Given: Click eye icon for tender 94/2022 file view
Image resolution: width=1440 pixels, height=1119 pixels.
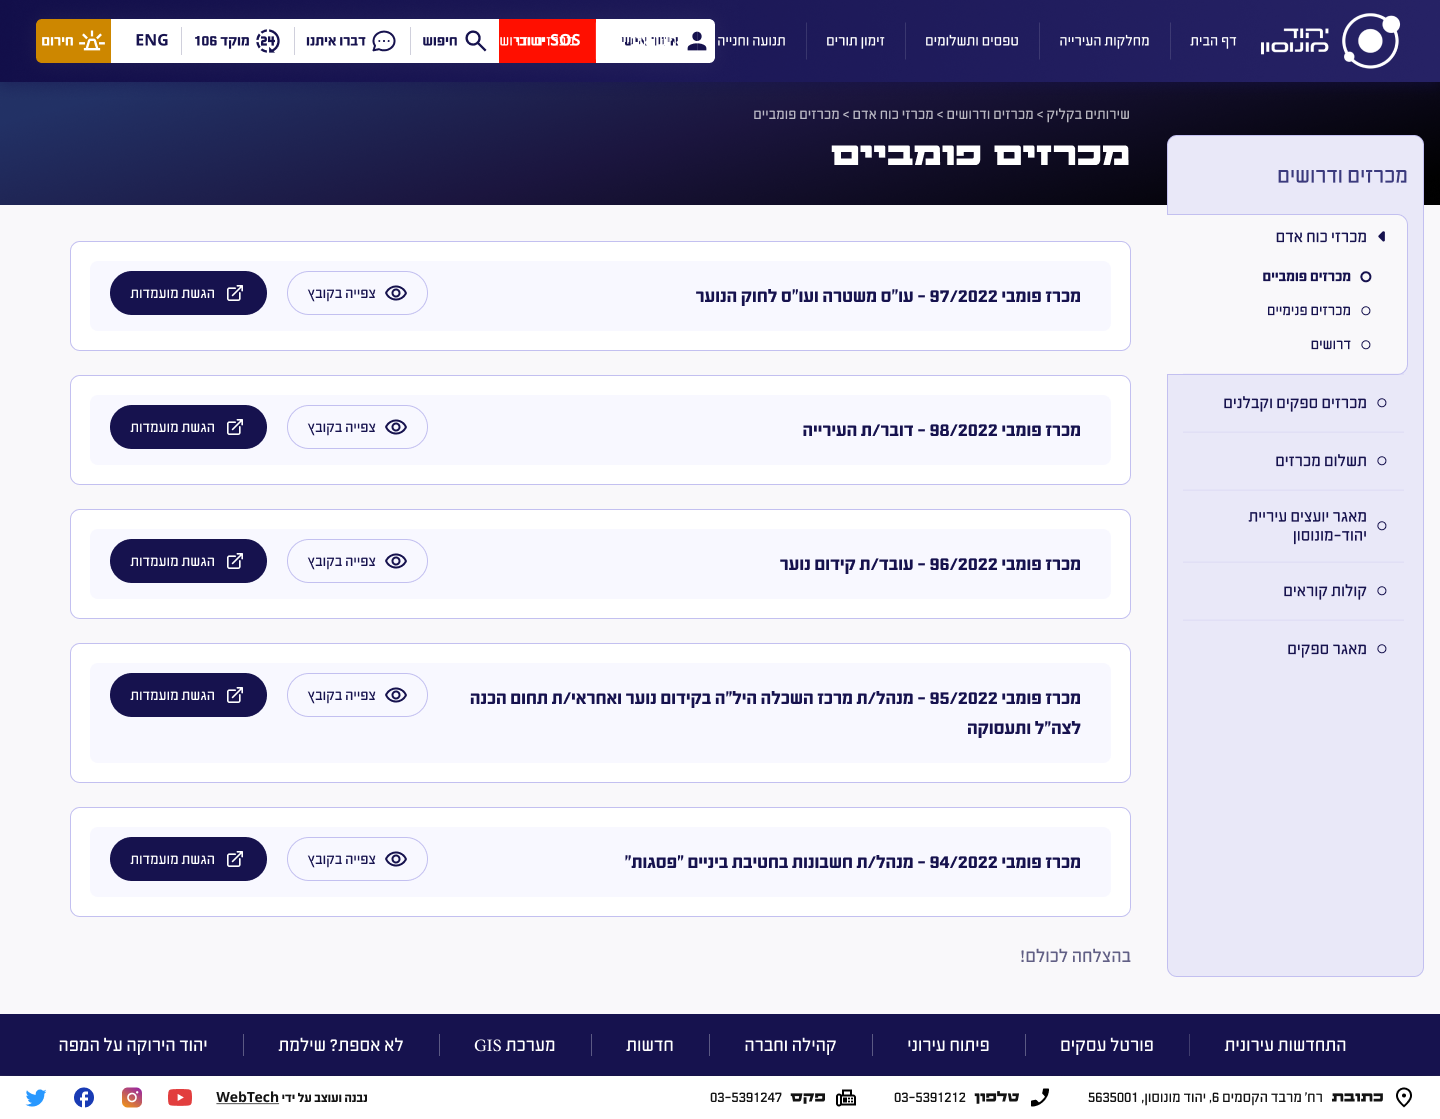Looking at the screenshot, I should (x=396, y=859).
